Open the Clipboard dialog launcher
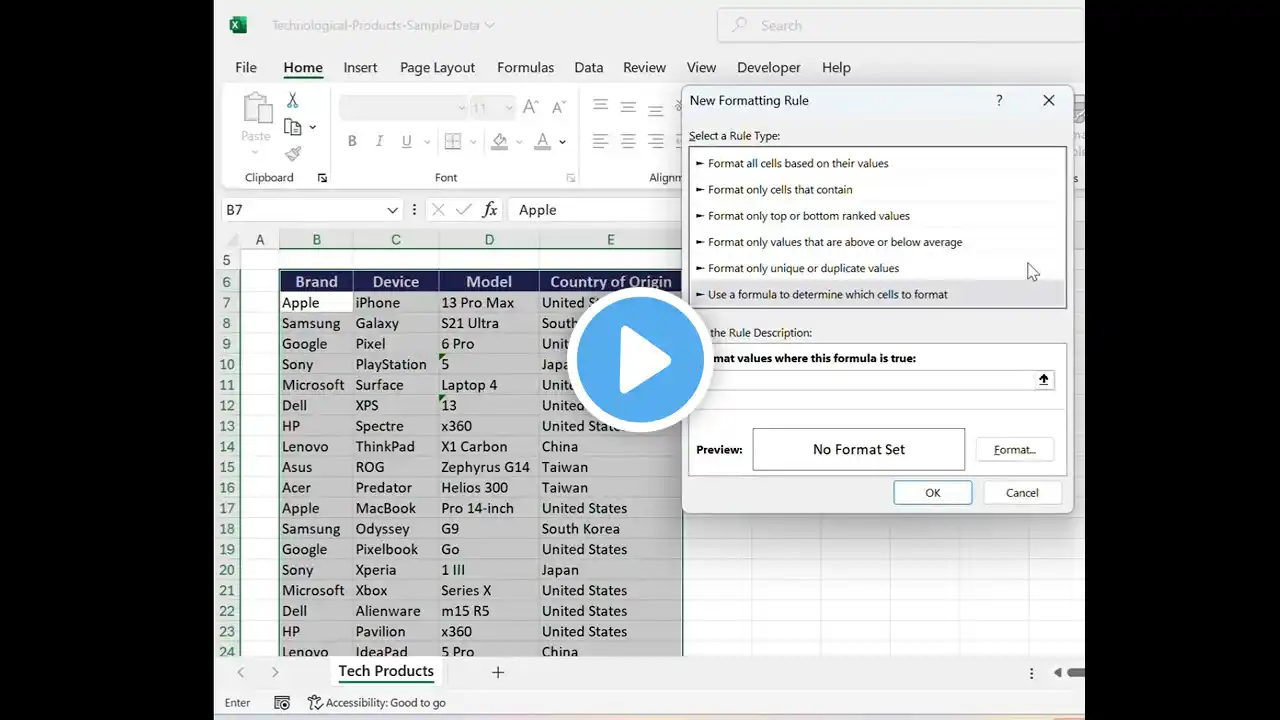 (322, 178)
